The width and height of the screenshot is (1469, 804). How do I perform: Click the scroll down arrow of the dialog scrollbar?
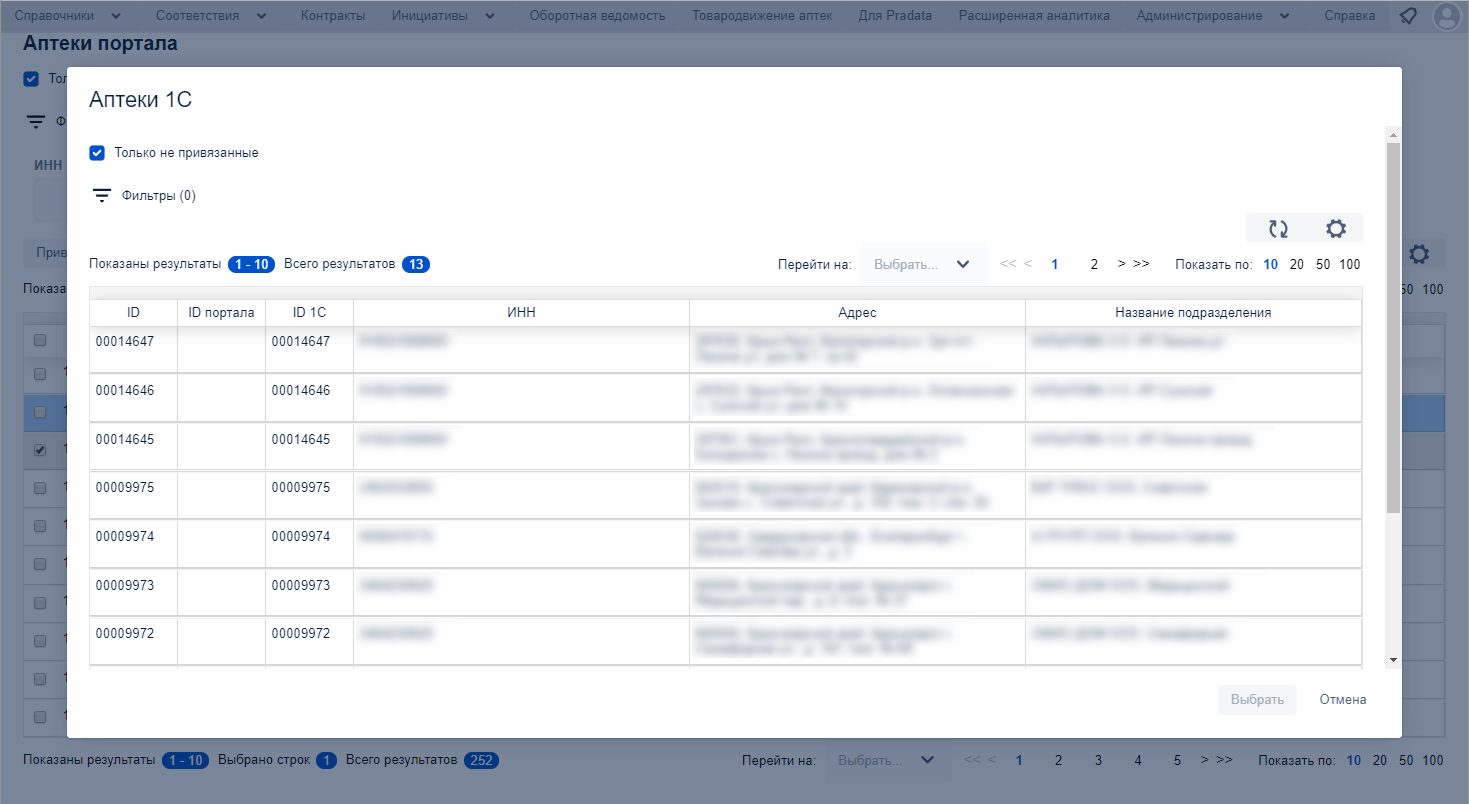[1393, 660]
